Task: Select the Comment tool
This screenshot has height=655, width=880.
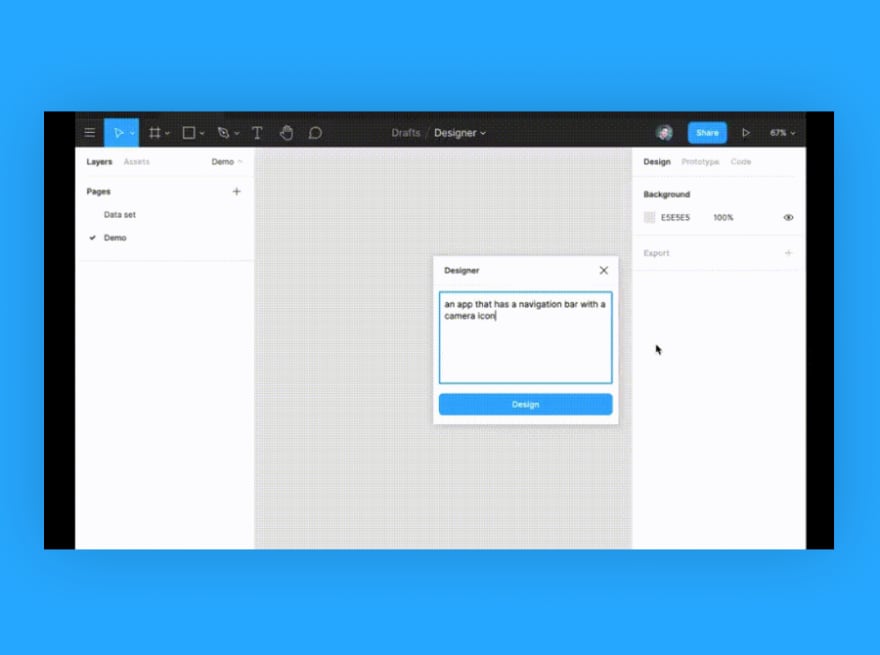Action: [x=315, y=132]
